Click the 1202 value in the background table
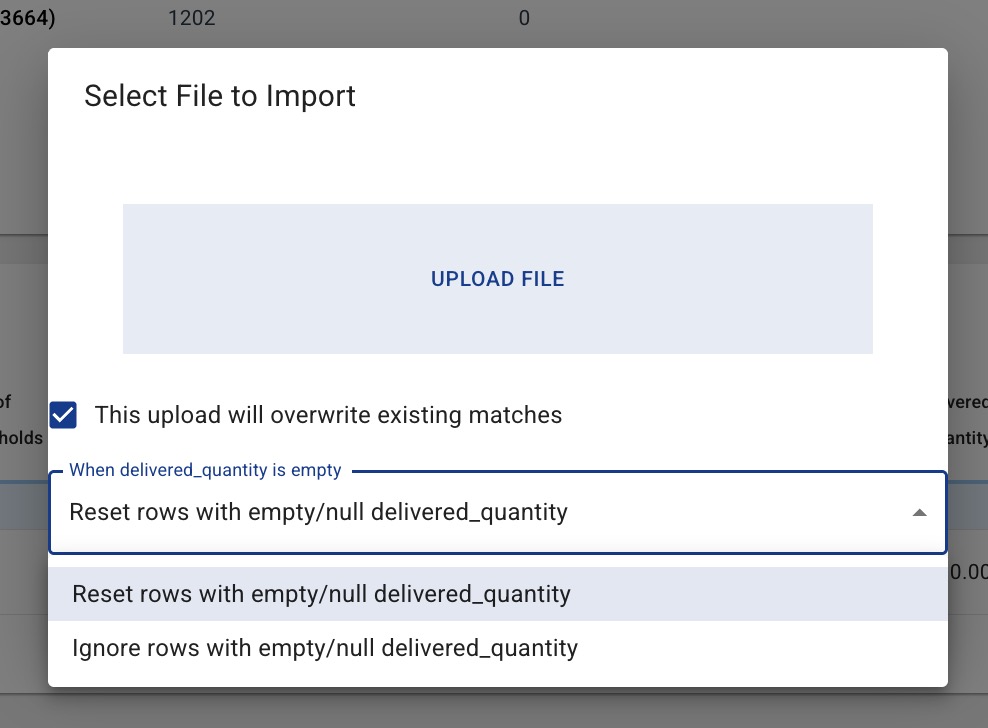The width and height of the screenshot is (988, 728). [x=192, y=18]
